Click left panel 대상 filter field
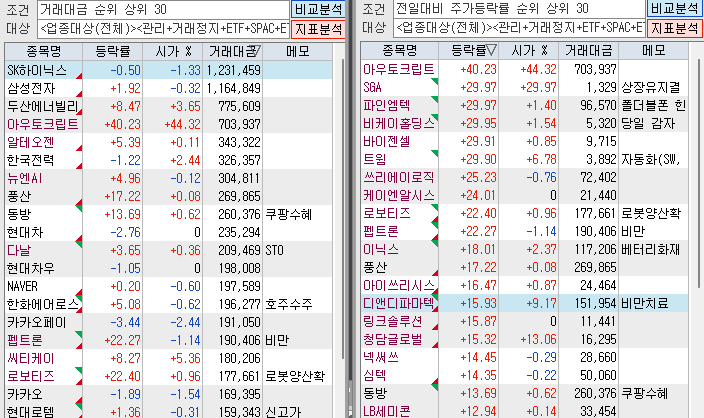 (x=163, y=29)
